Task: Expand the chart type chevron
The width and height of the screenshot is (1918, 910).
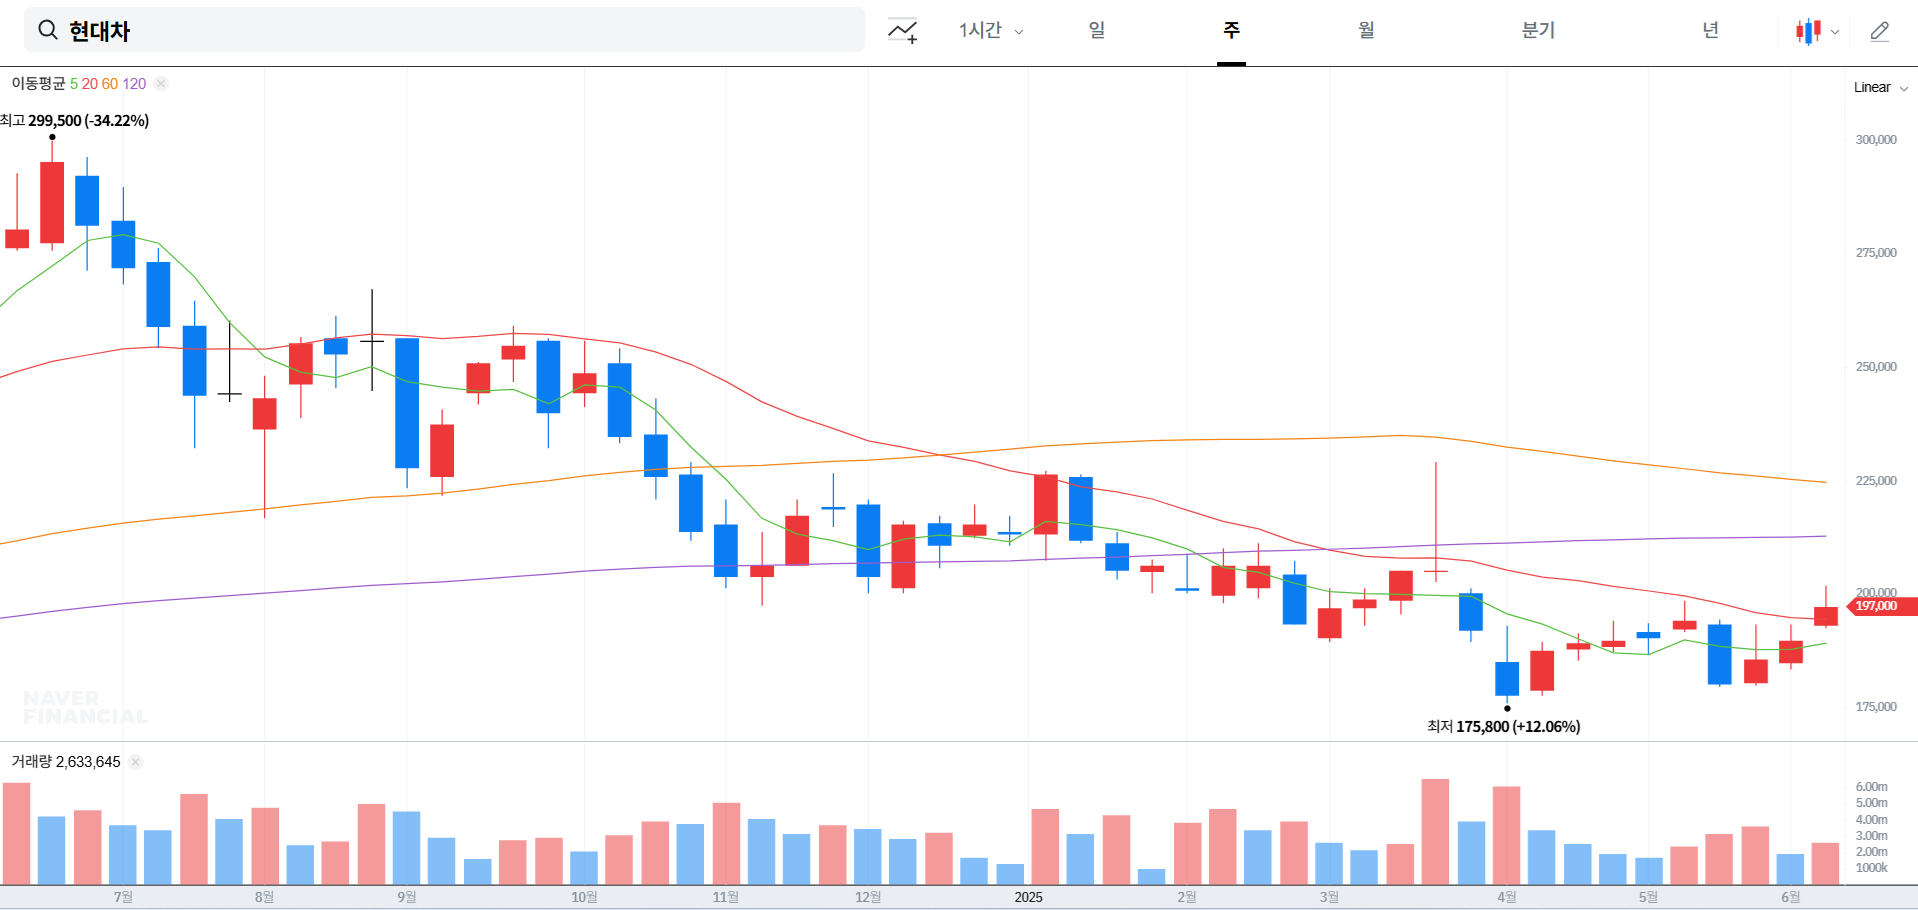Action: click(1835, 32)
